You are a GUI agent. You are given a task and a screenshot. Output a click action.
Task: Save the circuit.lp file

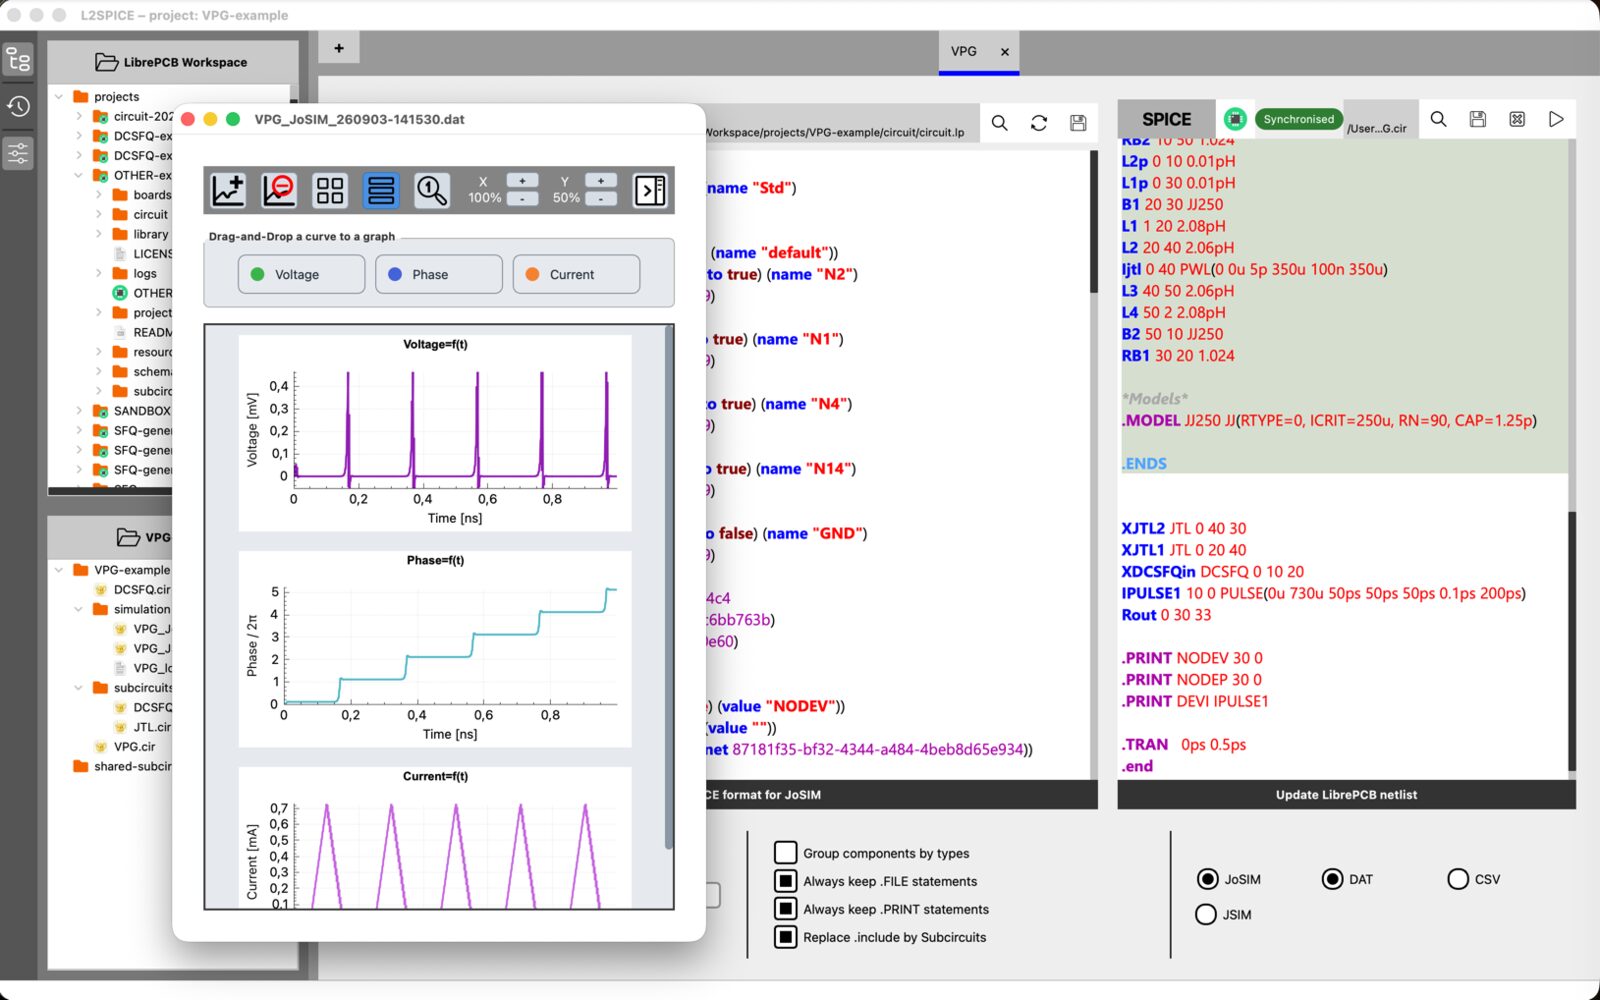point(1078,123)
